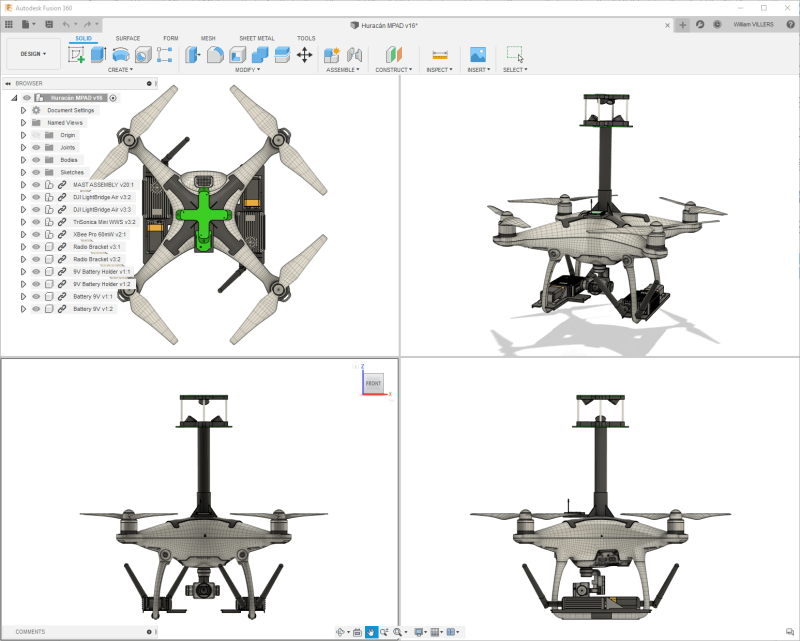The image size is (800, 641).
Task: Select the Offset Plane construct icon
Action: (x=393, y=55)
